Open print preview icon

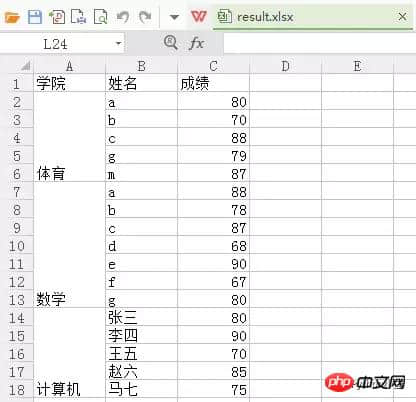tap(101, 17)
